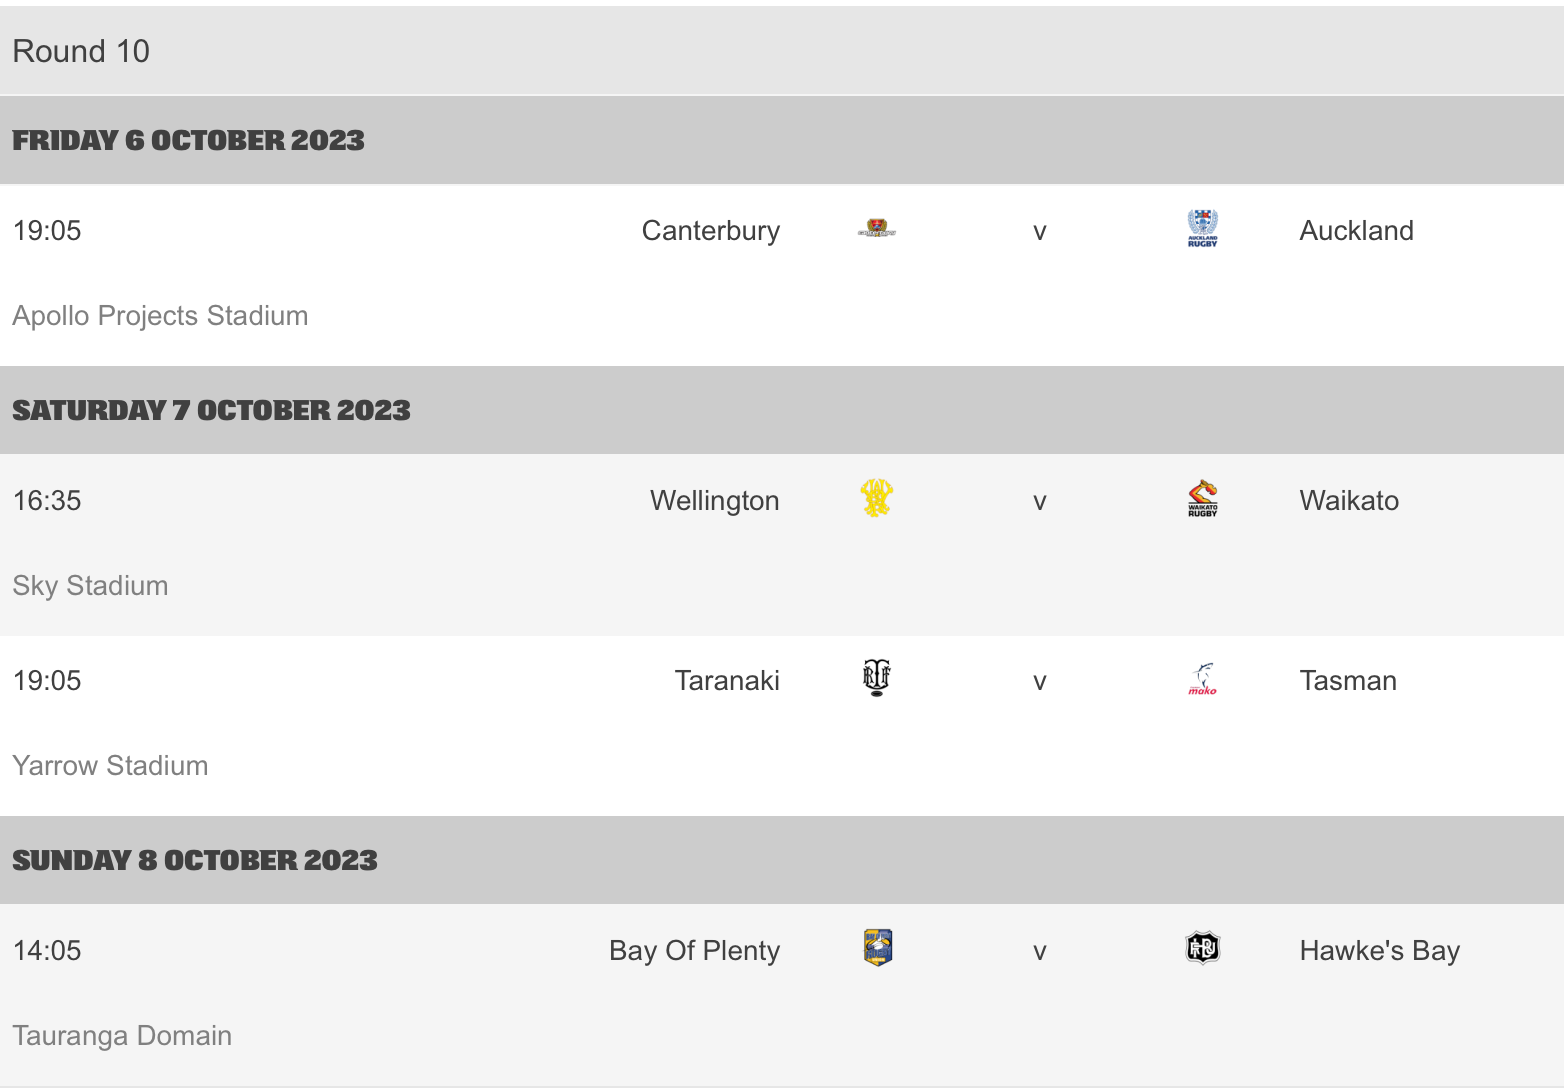Click the Canterbury team logo
This screenshot has width=1564, height=1088.
[x=877, y=229]
